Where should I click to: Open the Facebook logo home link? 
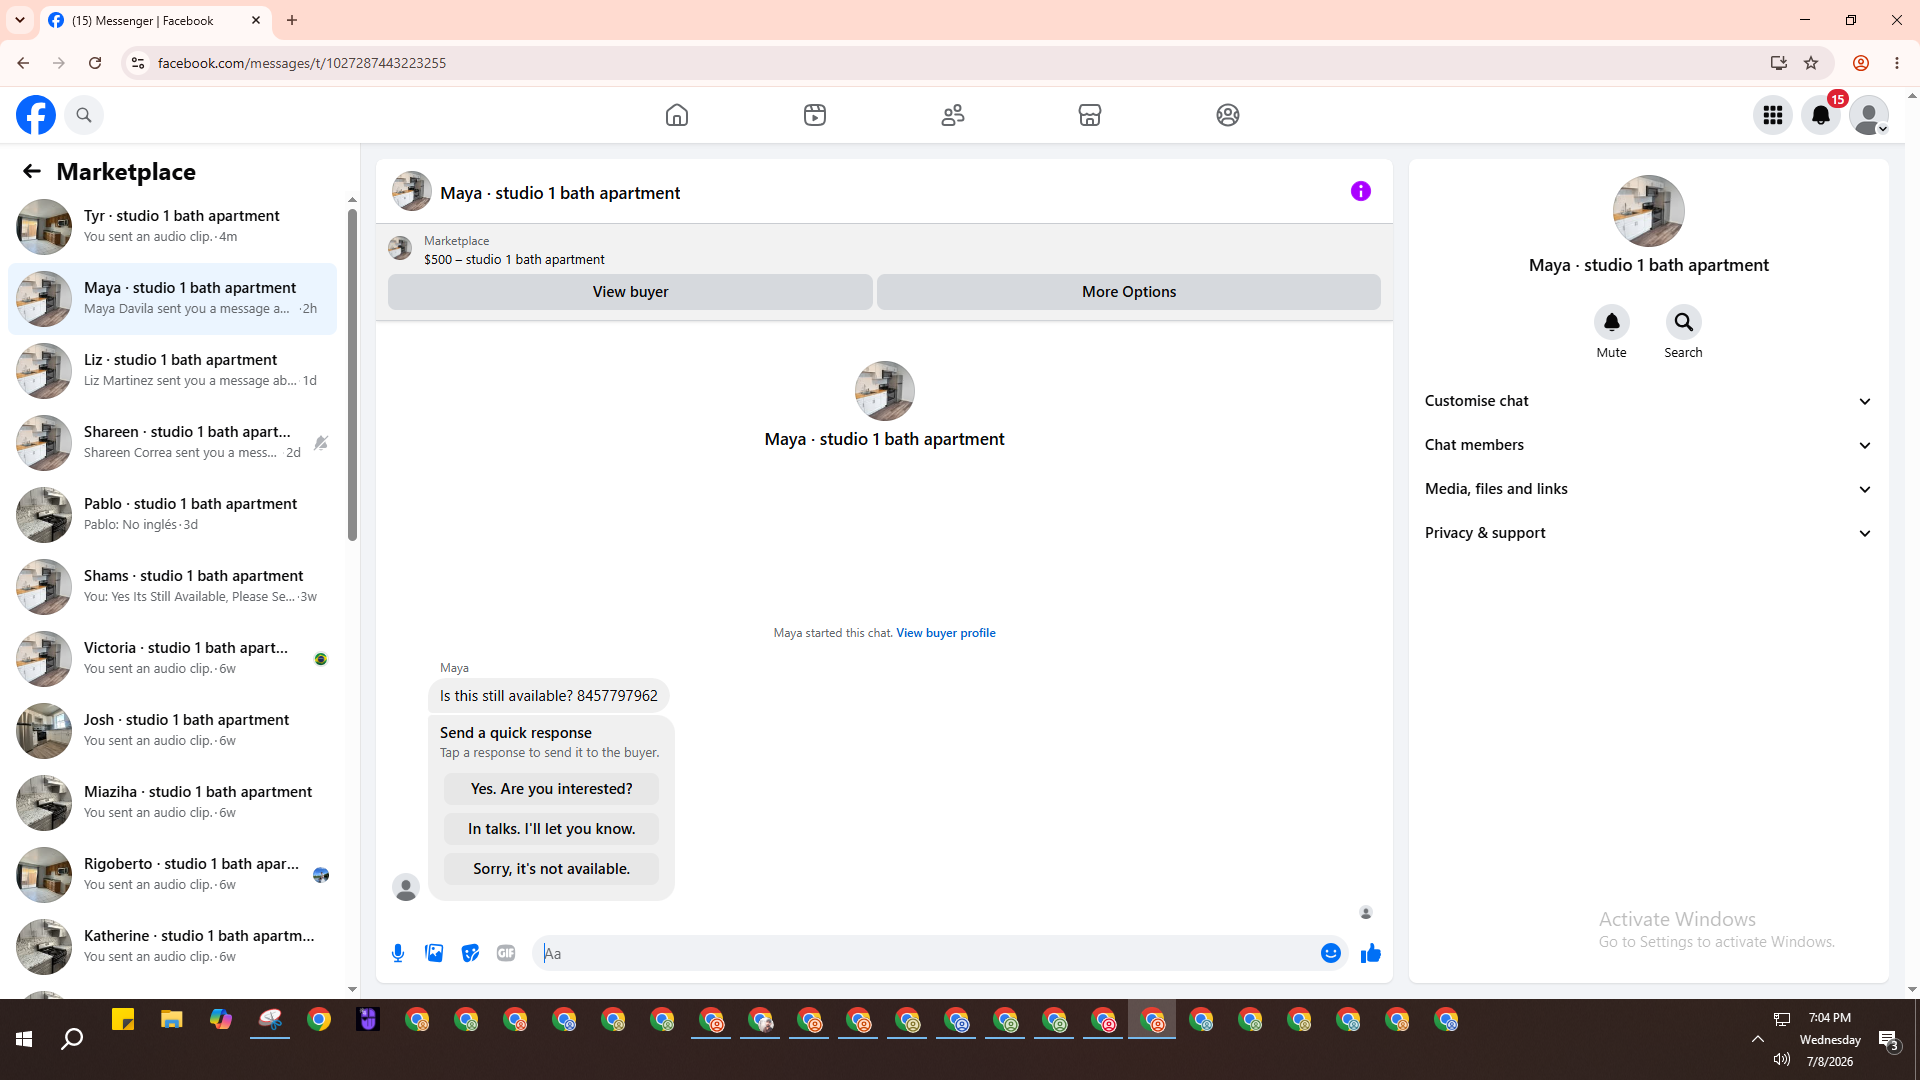click(36, 115)
